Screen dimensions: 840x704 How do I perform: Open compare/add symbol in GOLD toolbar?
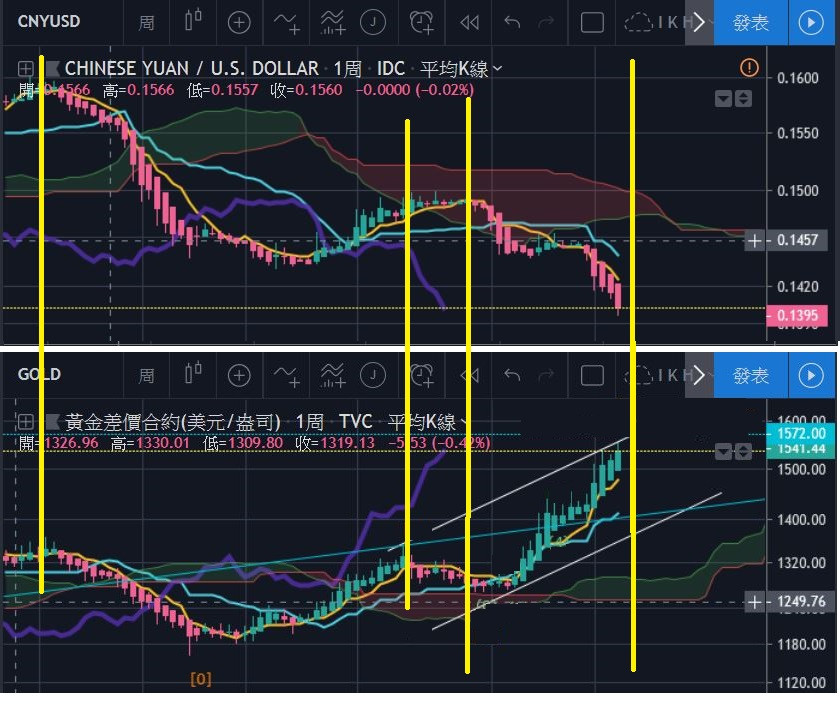click(x=239, y=376)
